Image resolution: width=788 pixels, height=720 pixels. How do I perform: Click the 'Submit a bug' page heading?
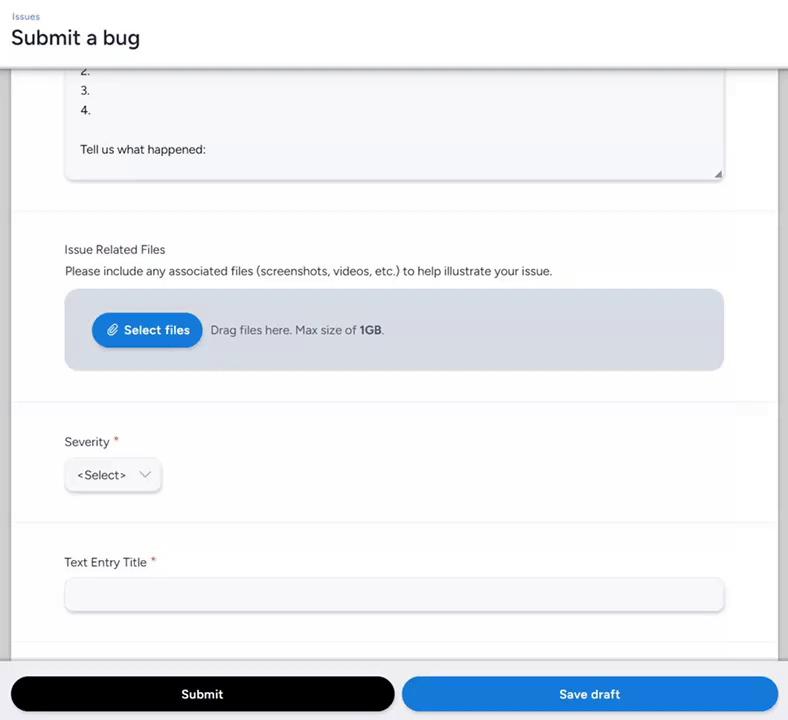[x=76, y=39]
